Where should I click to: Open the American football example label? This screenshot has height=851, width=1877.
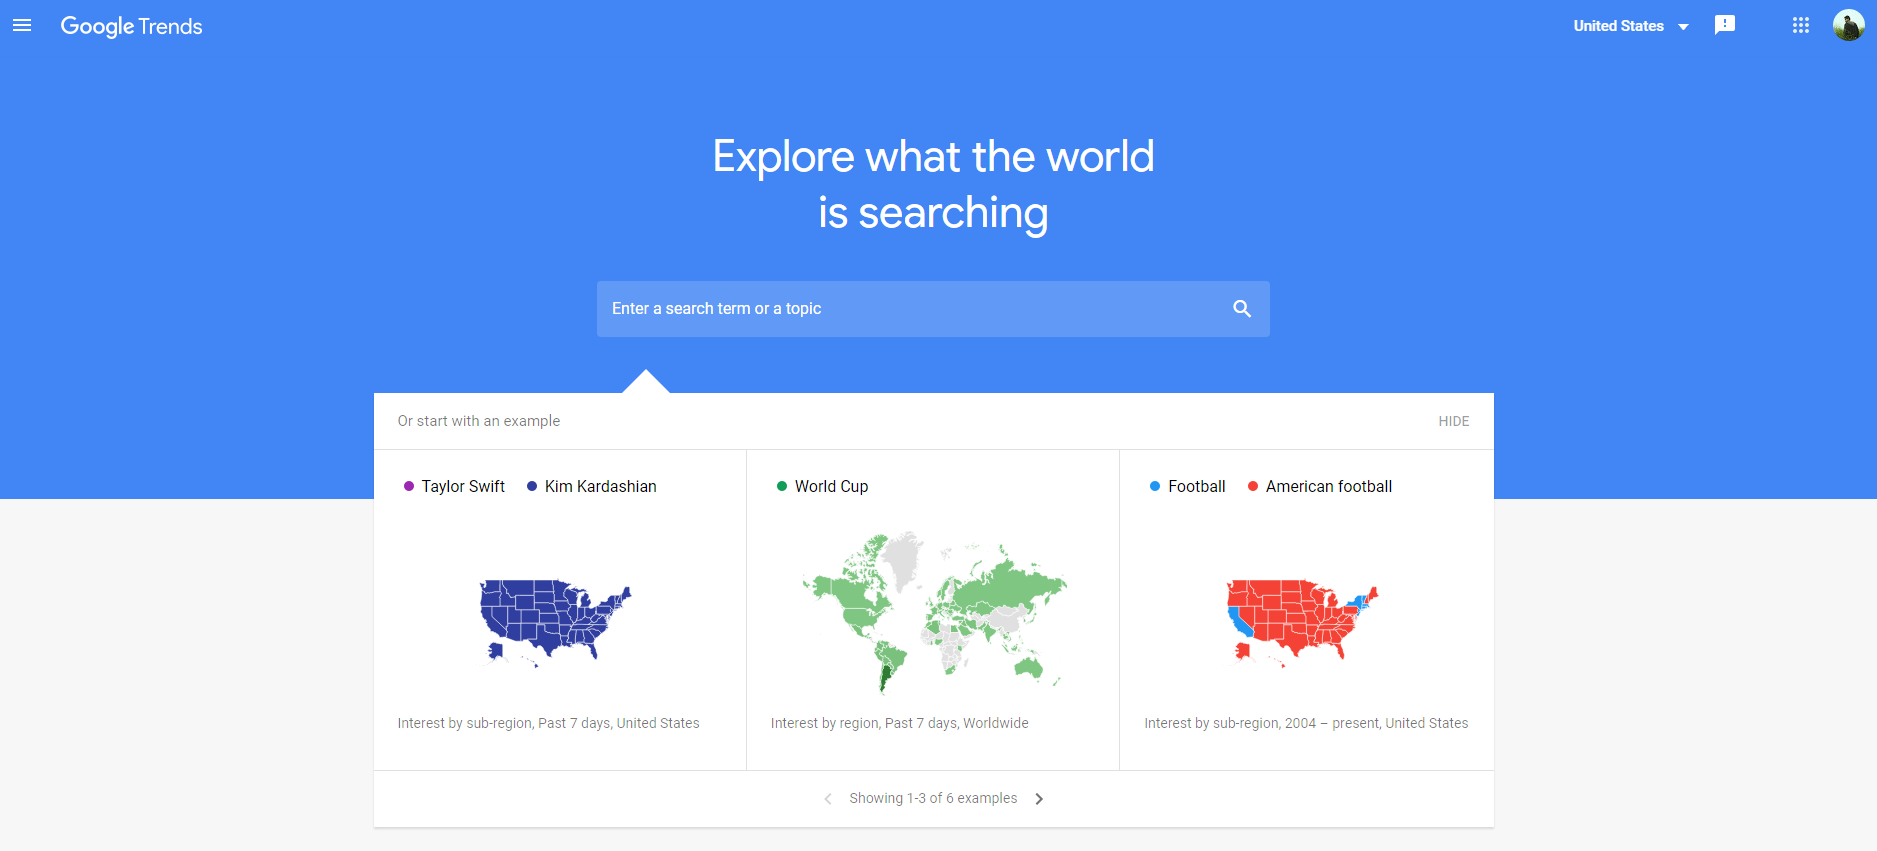click(1329, 486)
